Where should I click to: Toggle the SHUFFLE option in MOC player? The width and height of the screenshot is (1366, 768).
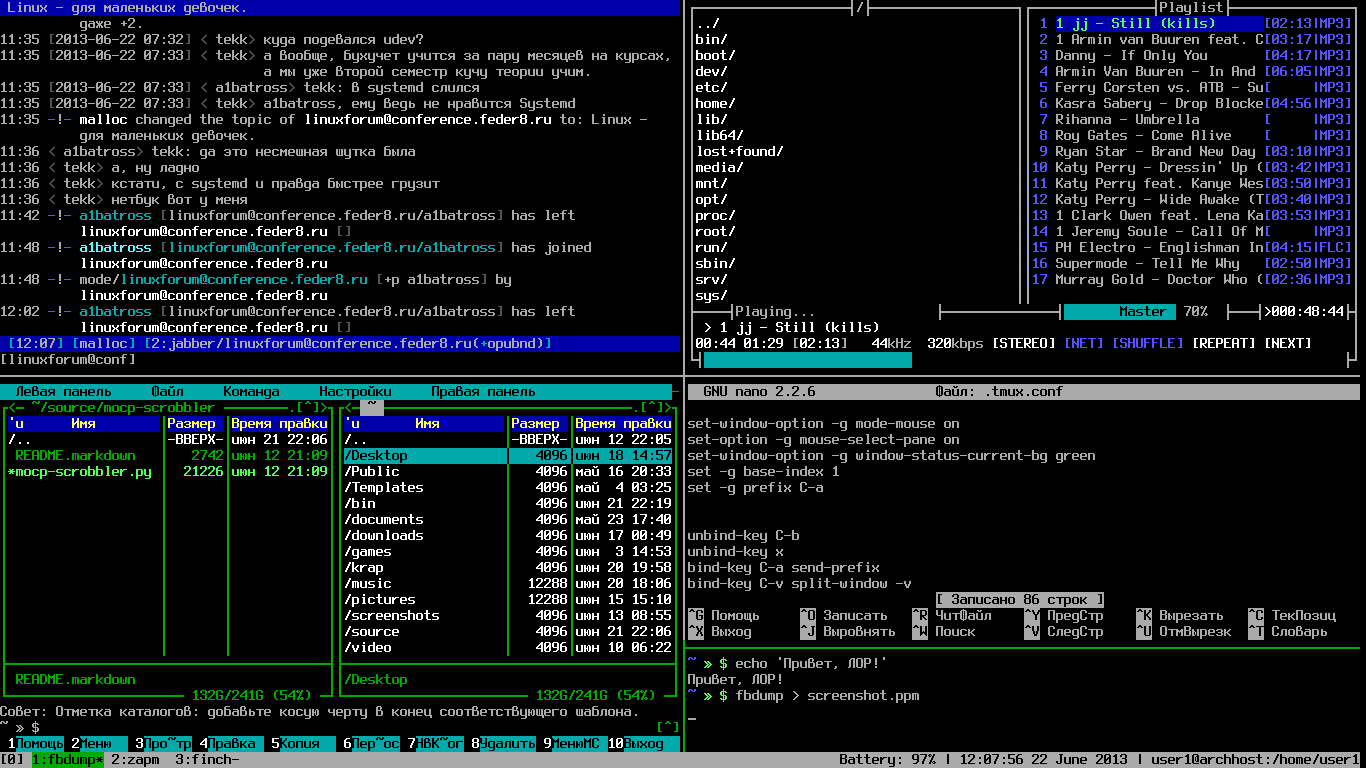(1148, 343)
